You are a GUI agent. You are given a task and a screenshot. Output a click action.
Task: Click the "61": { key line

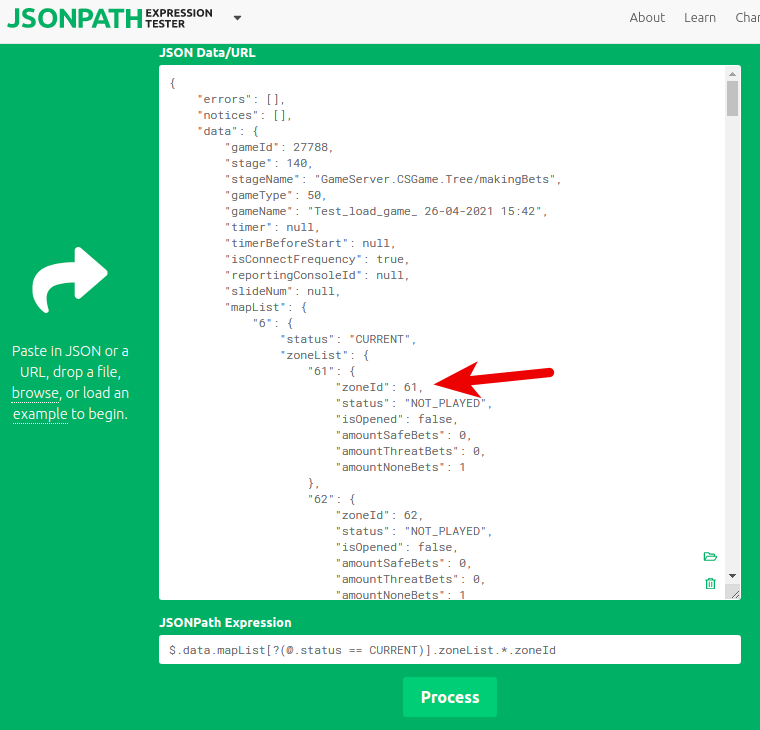click(x=332, y=371)
